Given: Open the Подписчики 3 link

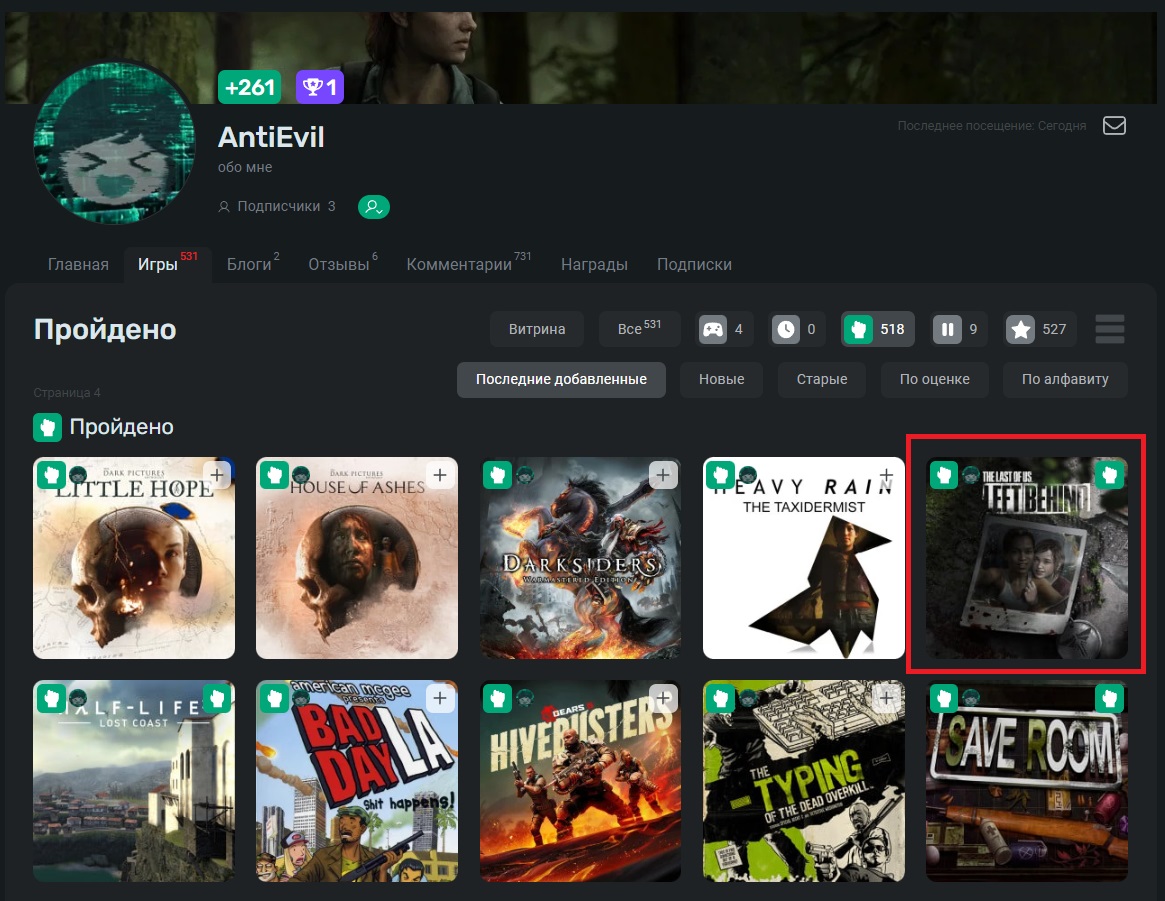Looking at the screenshot, I should [x=277, y=206].
